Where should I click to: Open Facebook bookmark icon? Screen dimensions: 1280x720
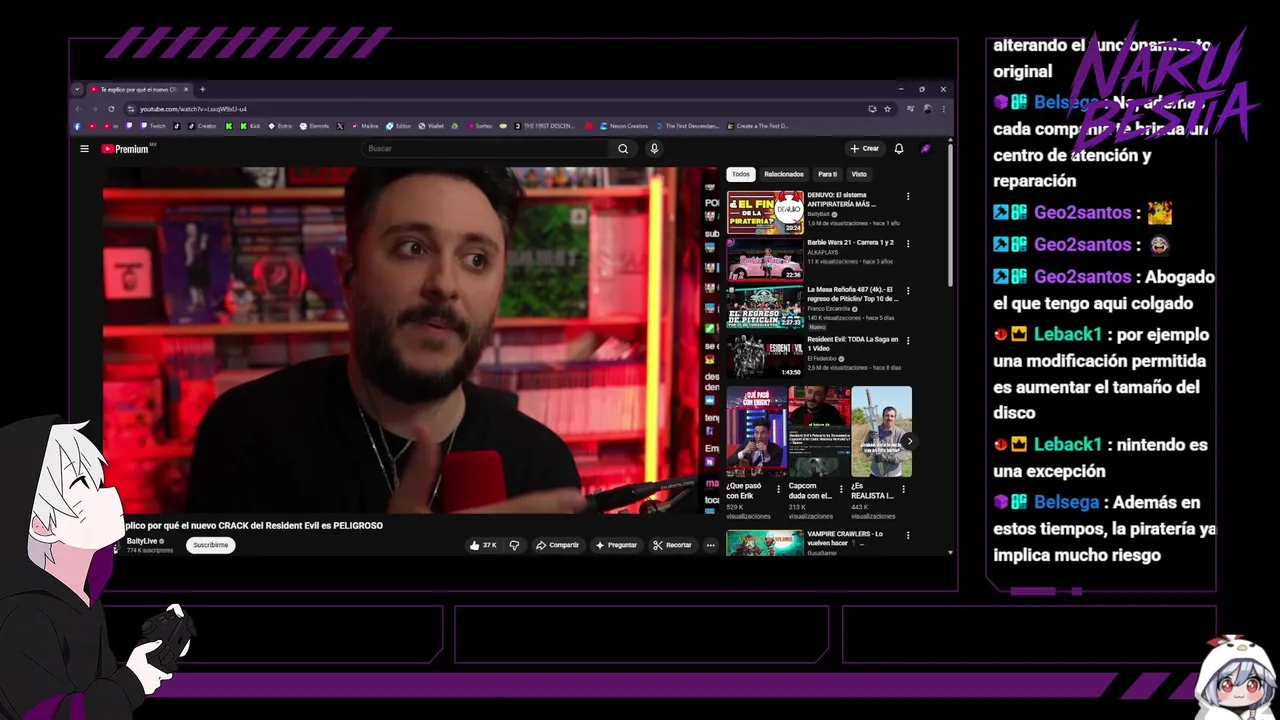coord(78,126)
